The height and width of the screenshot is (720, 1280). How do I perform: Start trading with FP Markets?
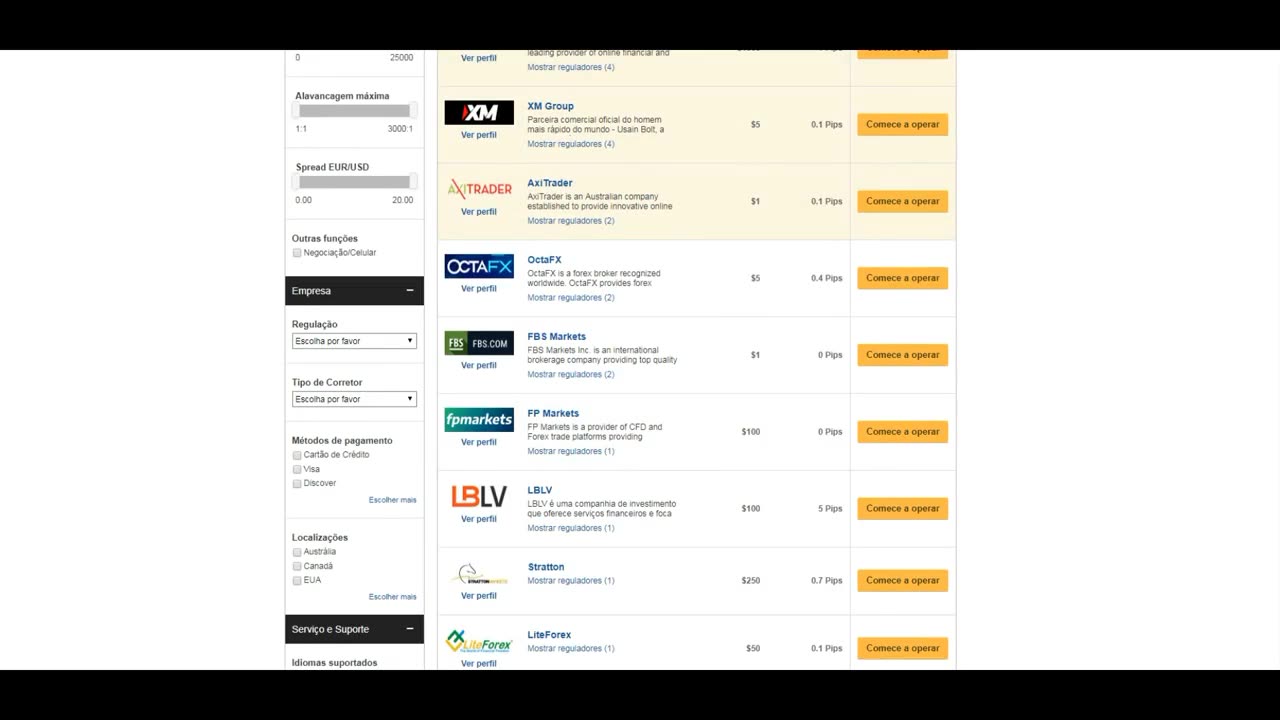pos(902,432)
